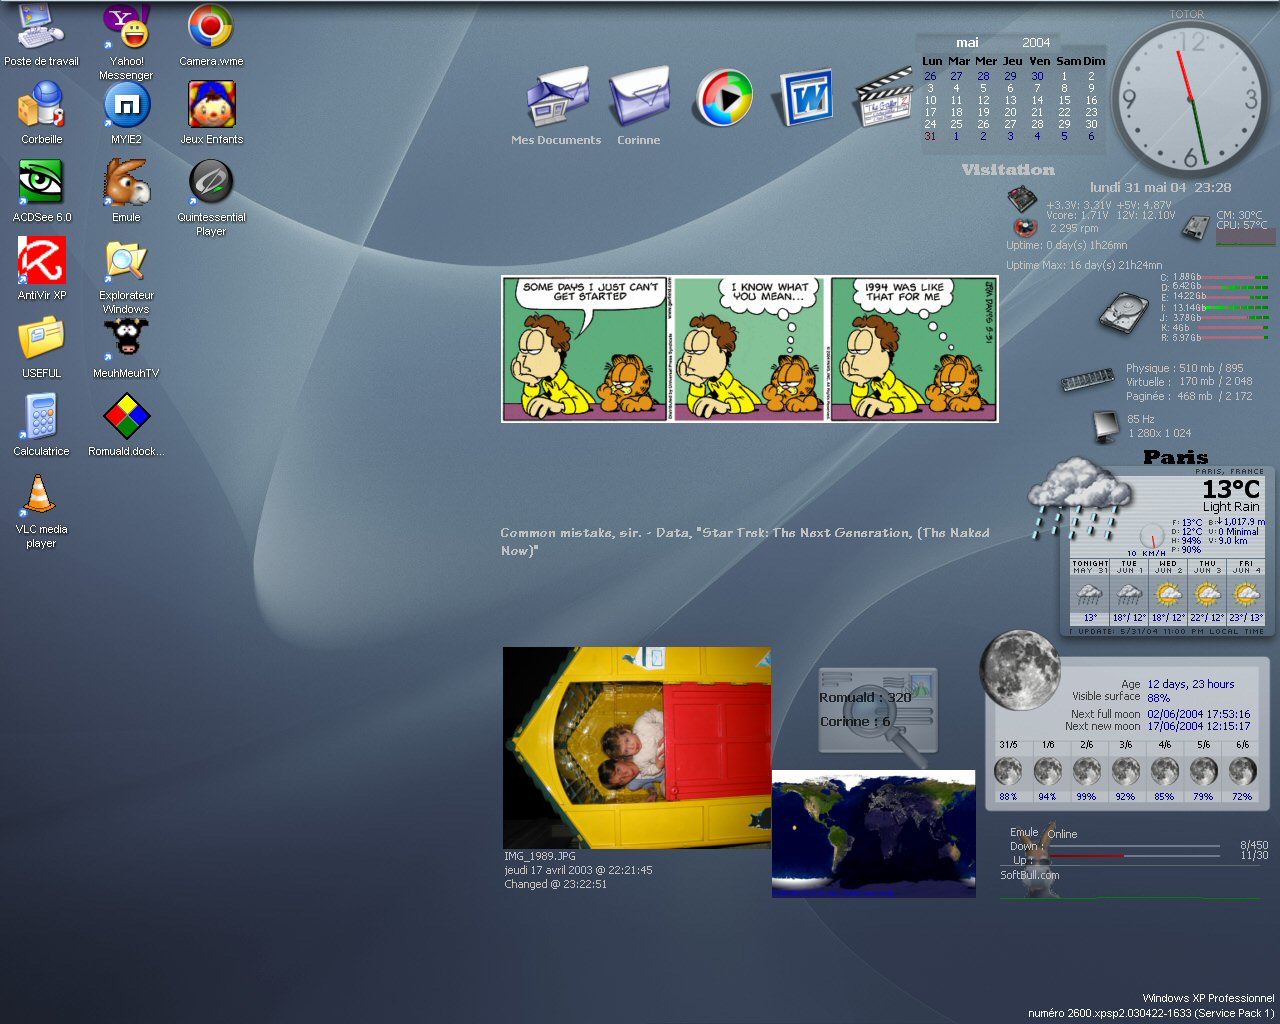Click the Visitation label

pyautogui.click(x=1008, y=170)
